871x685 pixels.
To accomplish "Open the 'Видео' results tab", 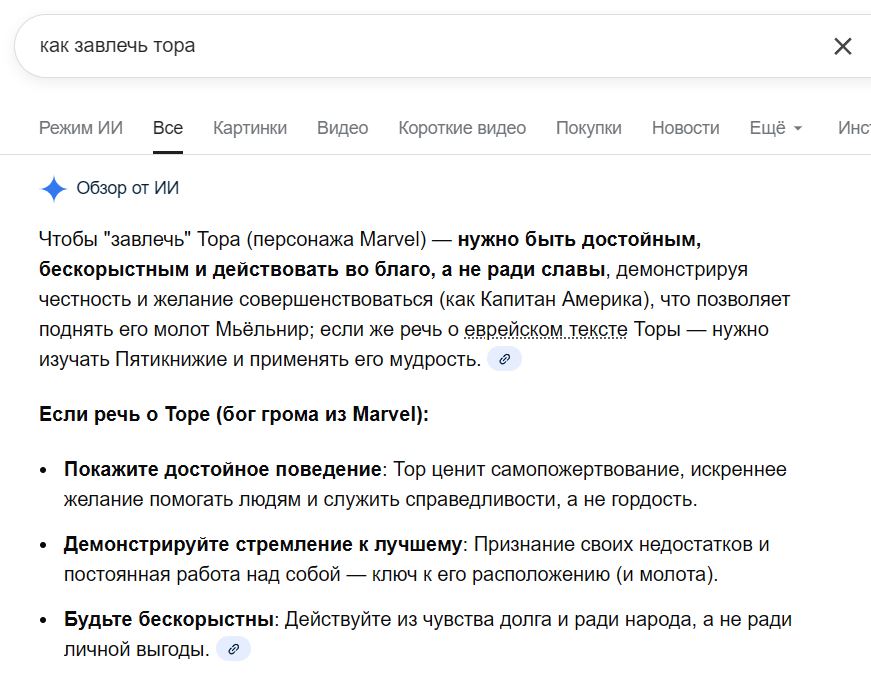I will (342, 128).
